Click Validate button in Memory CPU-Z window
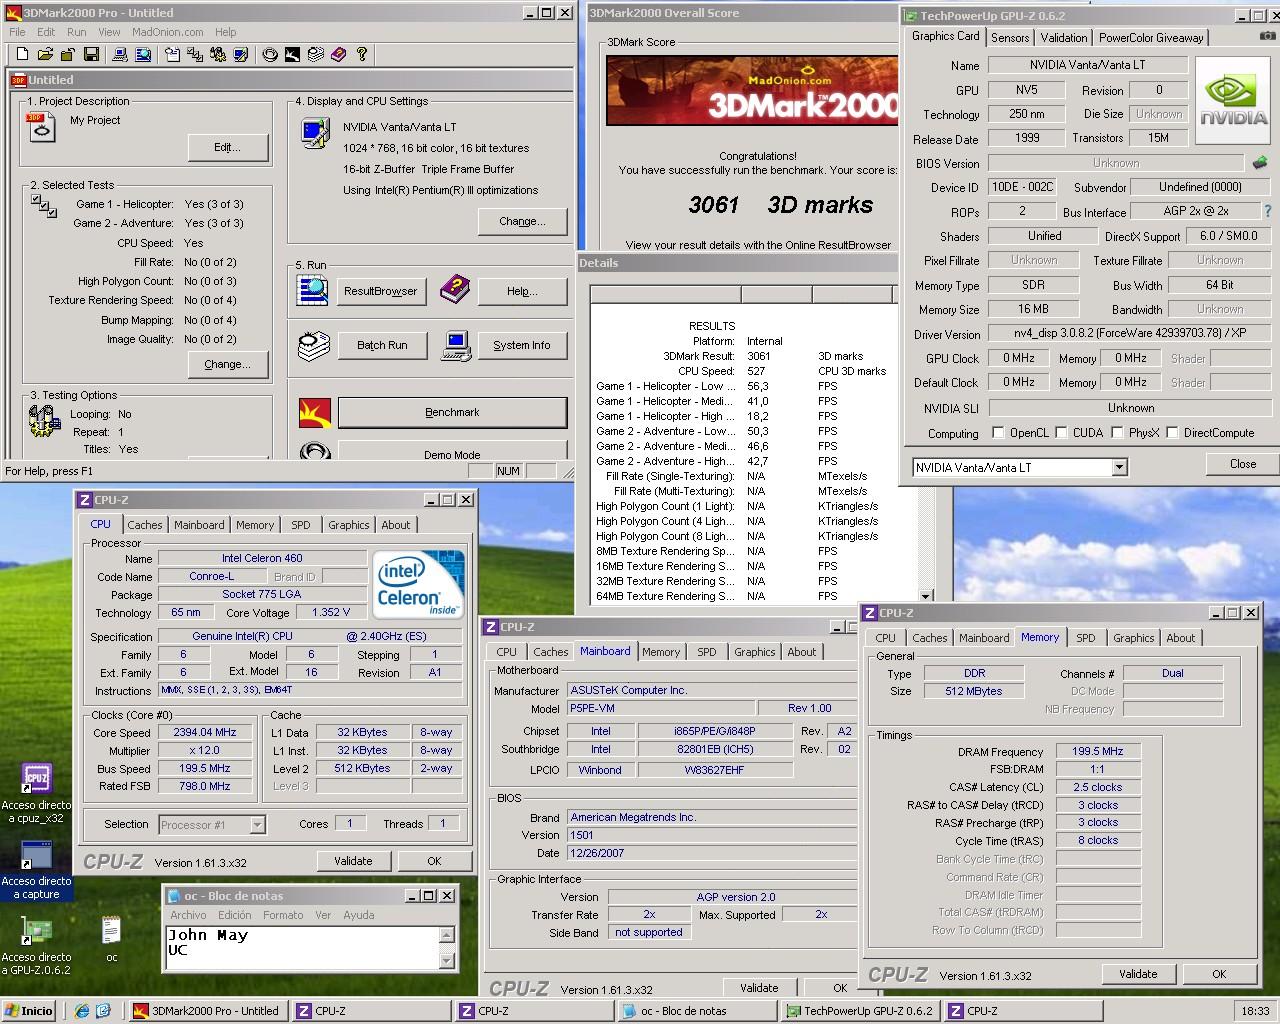Screen dimensions: 1280x1024 click(x=1138, y=974)
